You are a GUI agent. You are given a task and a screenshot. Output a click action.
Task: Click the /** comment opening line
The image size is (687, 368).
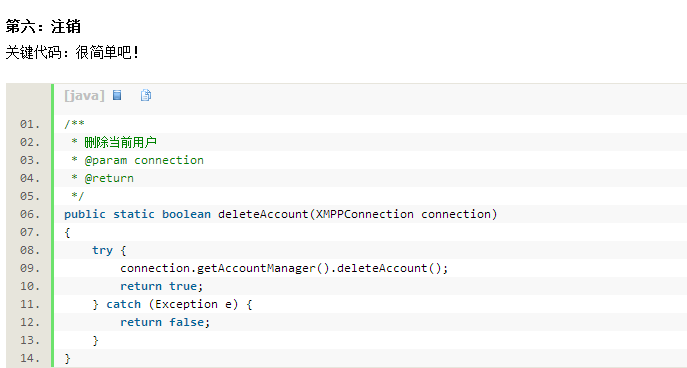[74, 124]
